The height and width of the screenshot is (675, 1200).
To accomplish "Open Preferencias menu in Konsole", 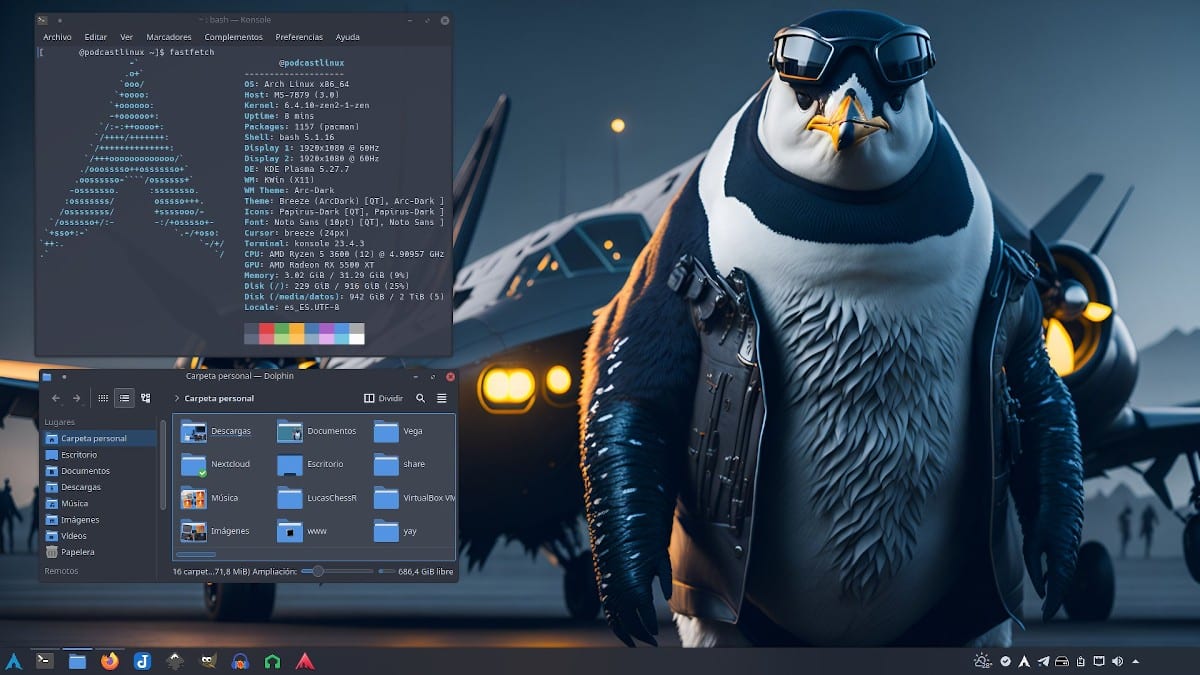I will (299, 37).
